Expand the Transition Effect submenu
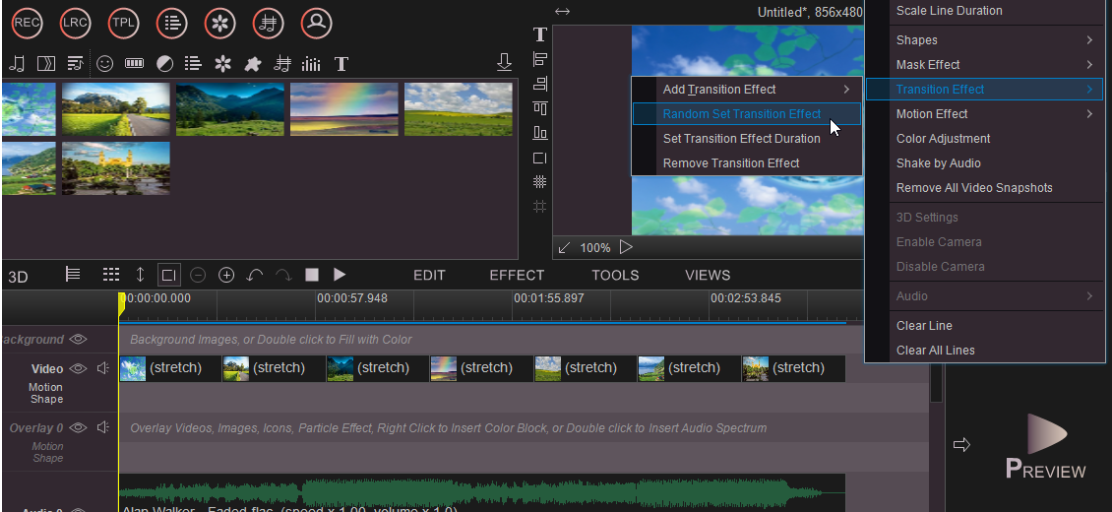 (x=984, y=89)
